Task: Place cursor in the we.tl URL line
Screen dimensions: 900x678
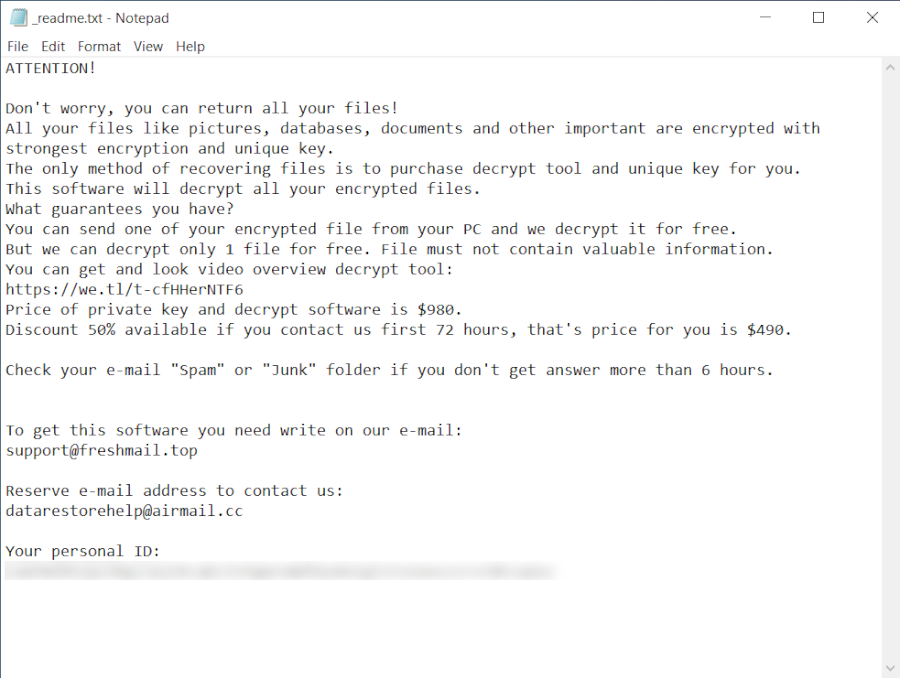Action: point(125,289)
